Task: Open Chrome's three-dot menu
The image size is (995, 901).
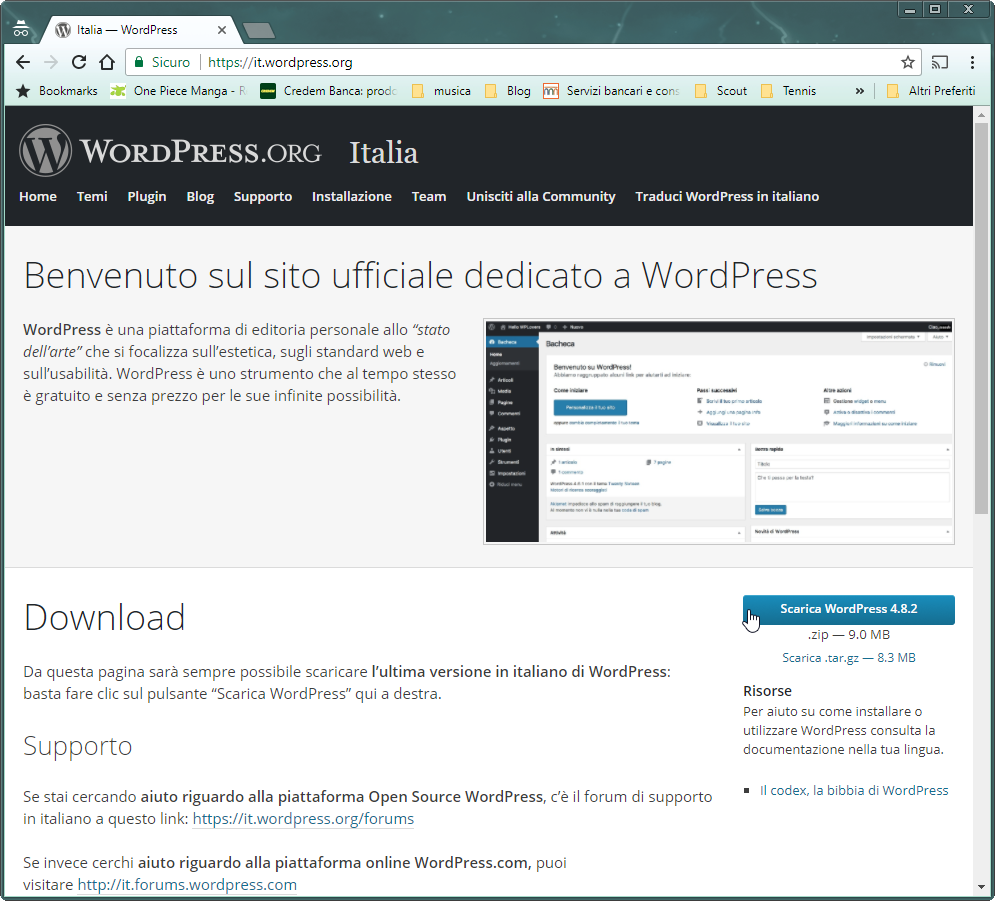Action: pos(972,62)
